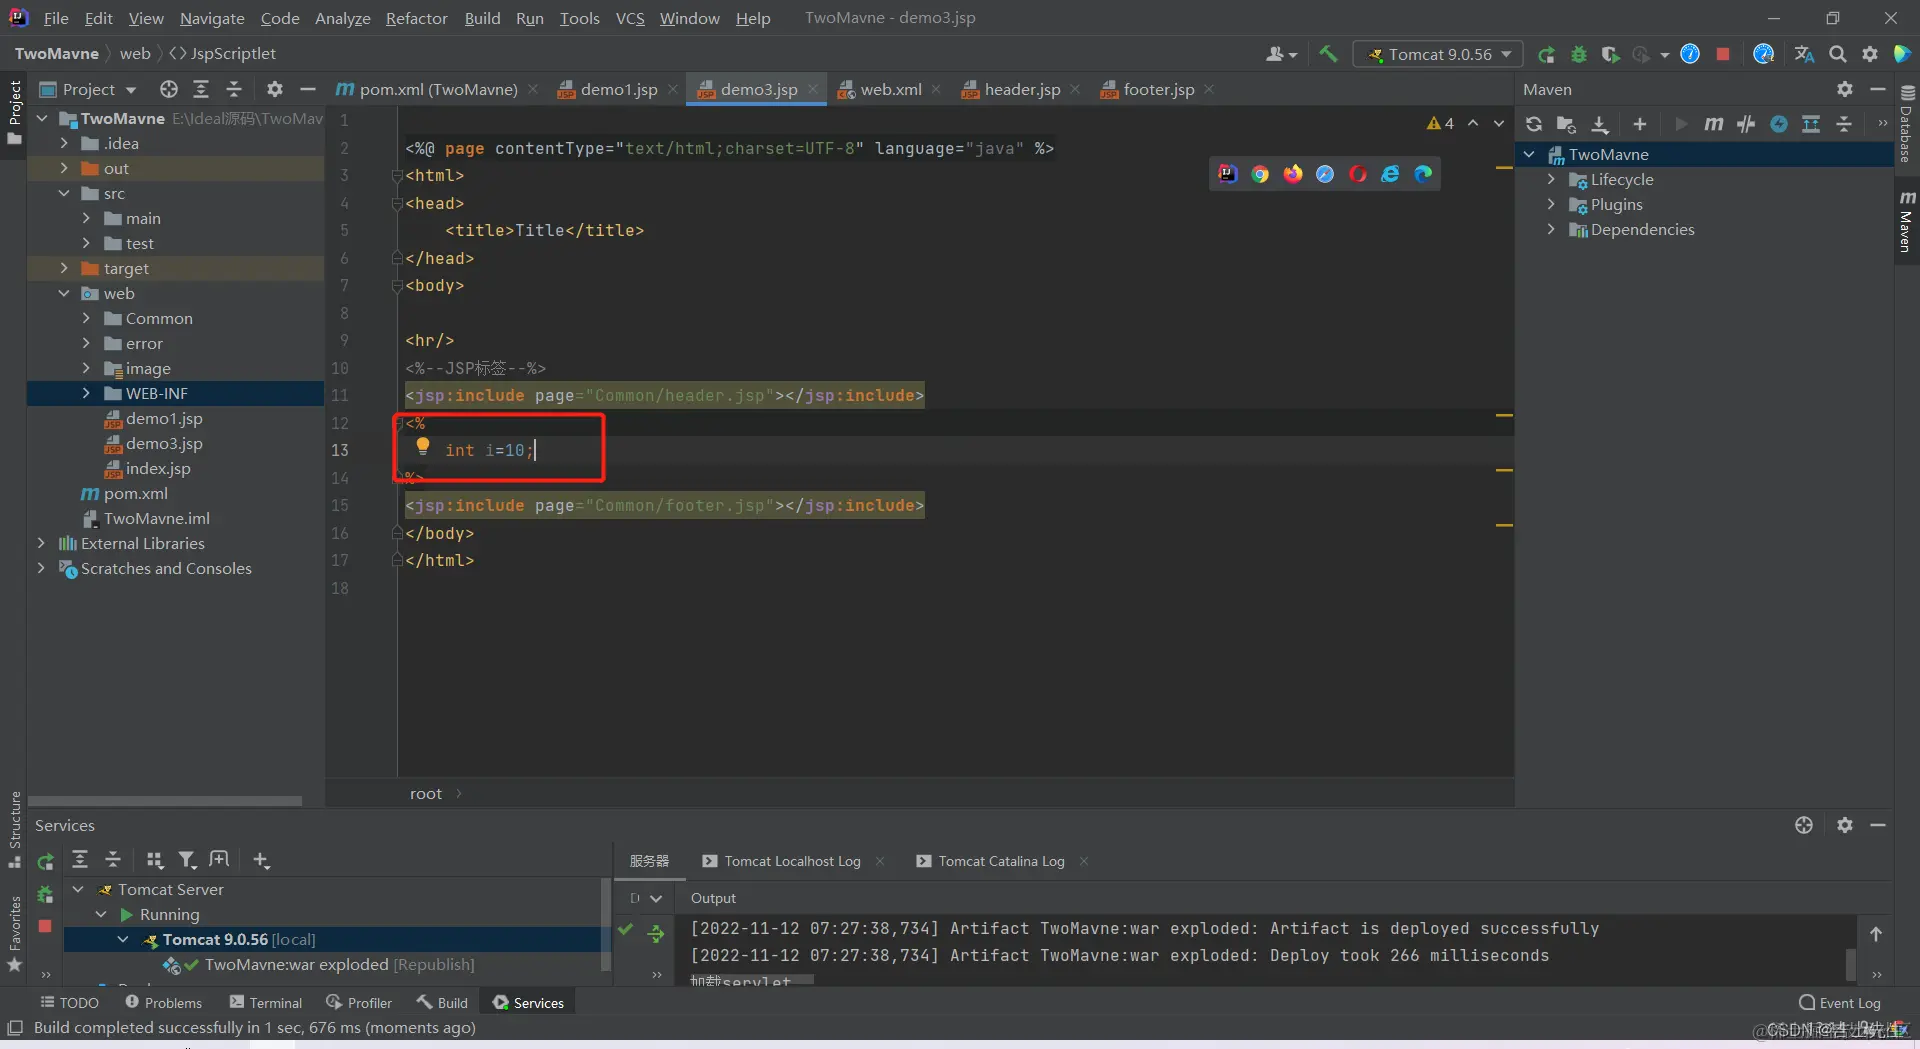Open page in Safari browser icon
The width and height of the screenshot is (1920, 1049).
(1325, 174)
